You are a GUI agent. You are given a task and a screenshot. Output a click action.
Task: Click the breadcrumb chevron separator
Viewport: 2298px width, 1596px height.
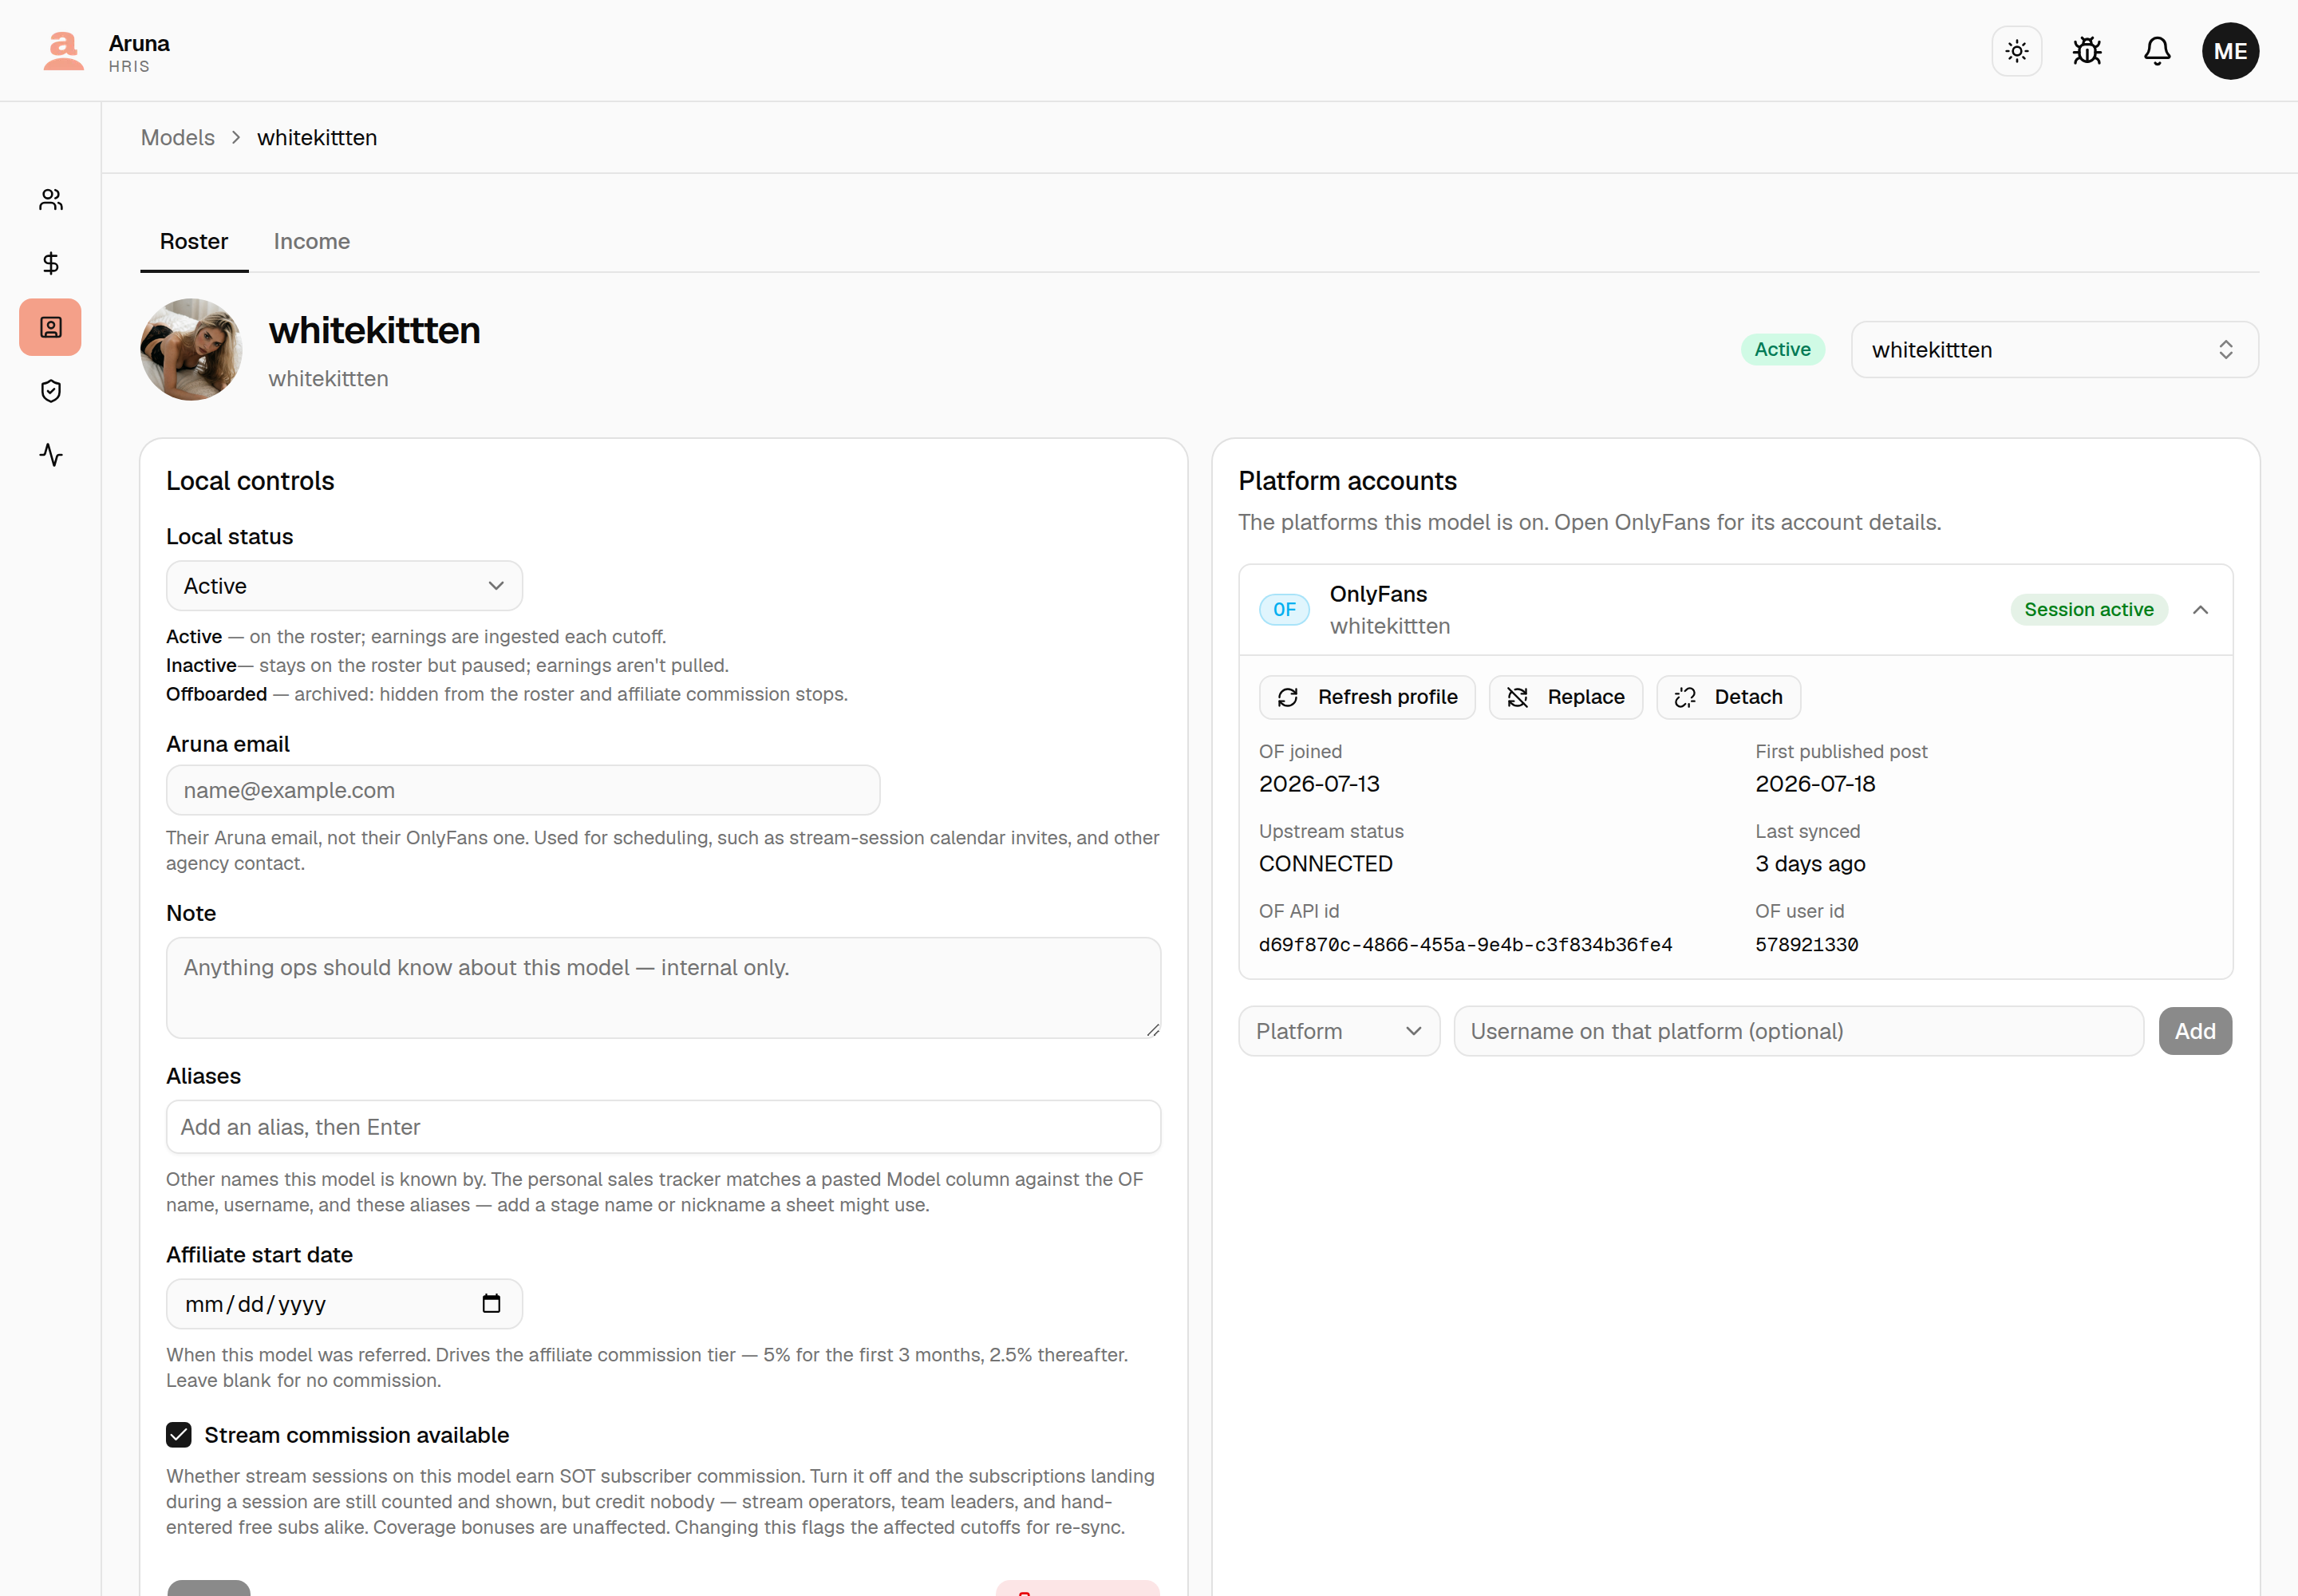click(x=236, y=138)
